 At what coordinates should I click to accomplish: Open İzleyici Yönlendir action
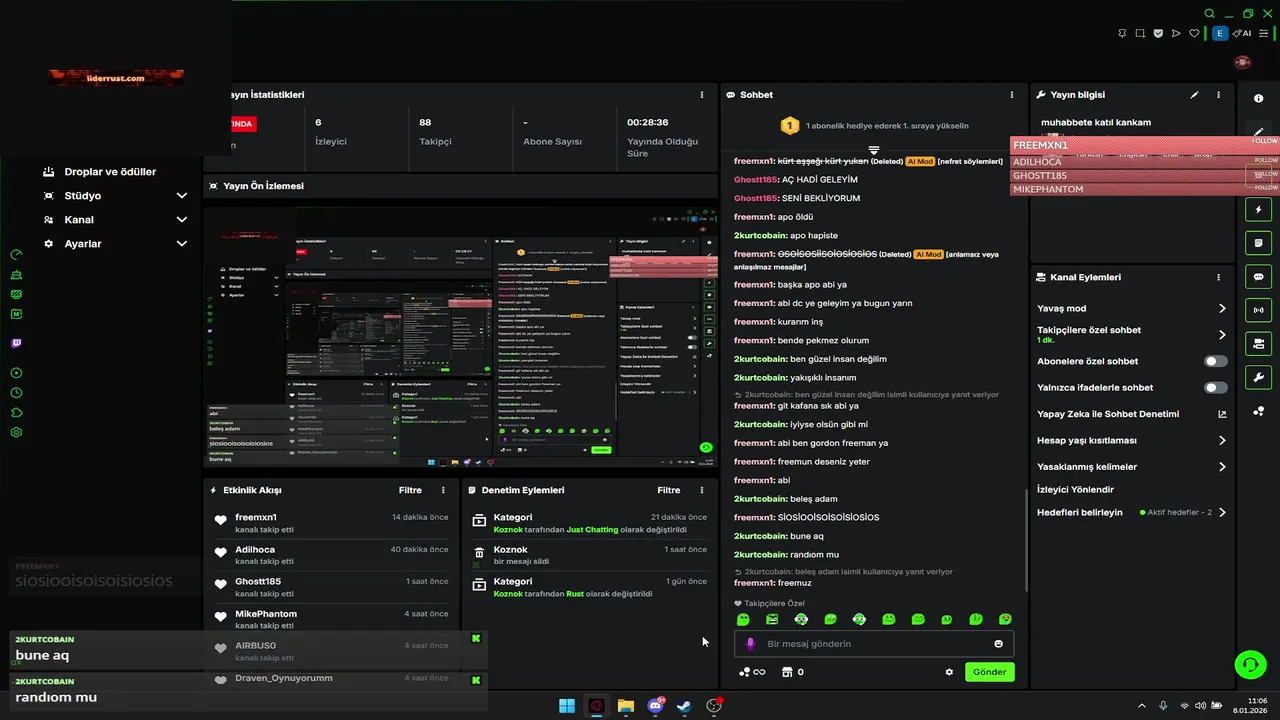coord(1075,489)
